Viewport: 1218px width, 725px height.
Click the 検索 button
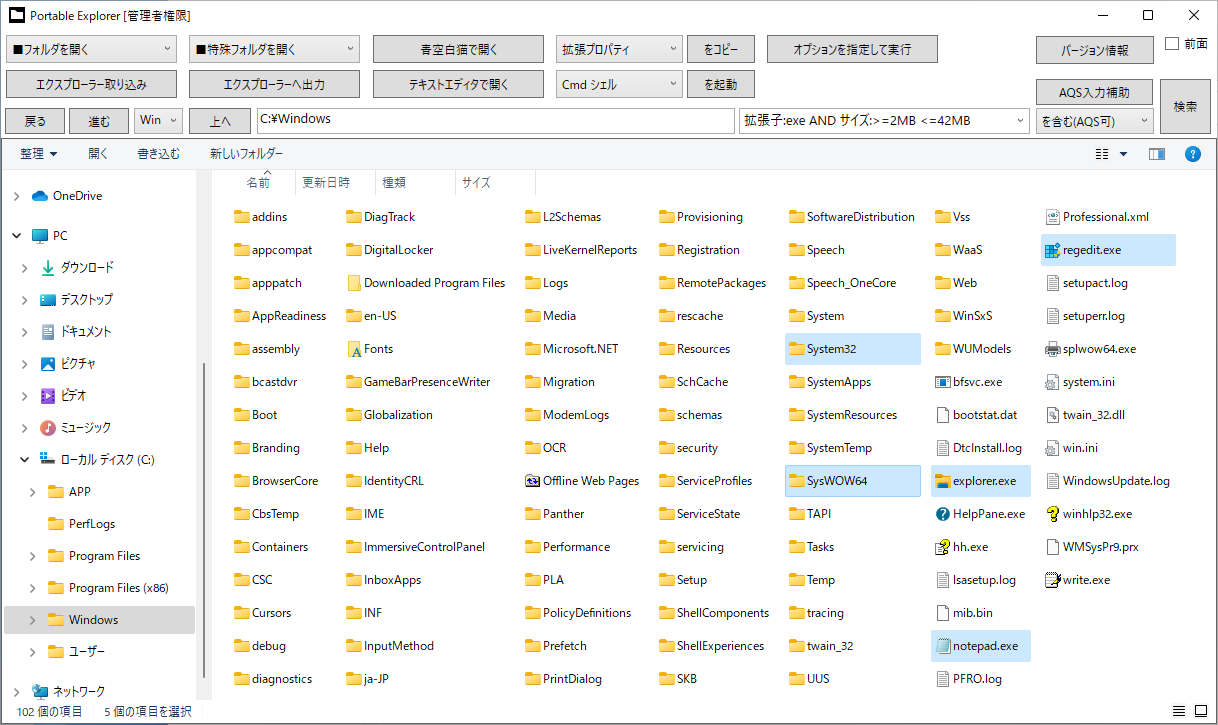[x=1185, y=106]
